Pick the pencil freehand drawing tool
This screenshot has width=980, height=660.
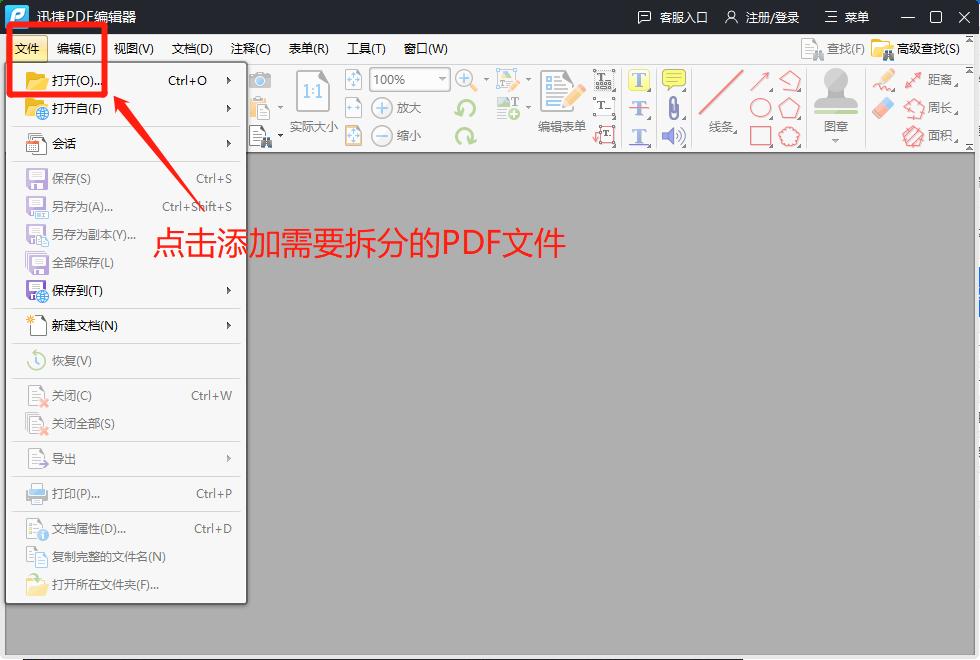[884, 80]
